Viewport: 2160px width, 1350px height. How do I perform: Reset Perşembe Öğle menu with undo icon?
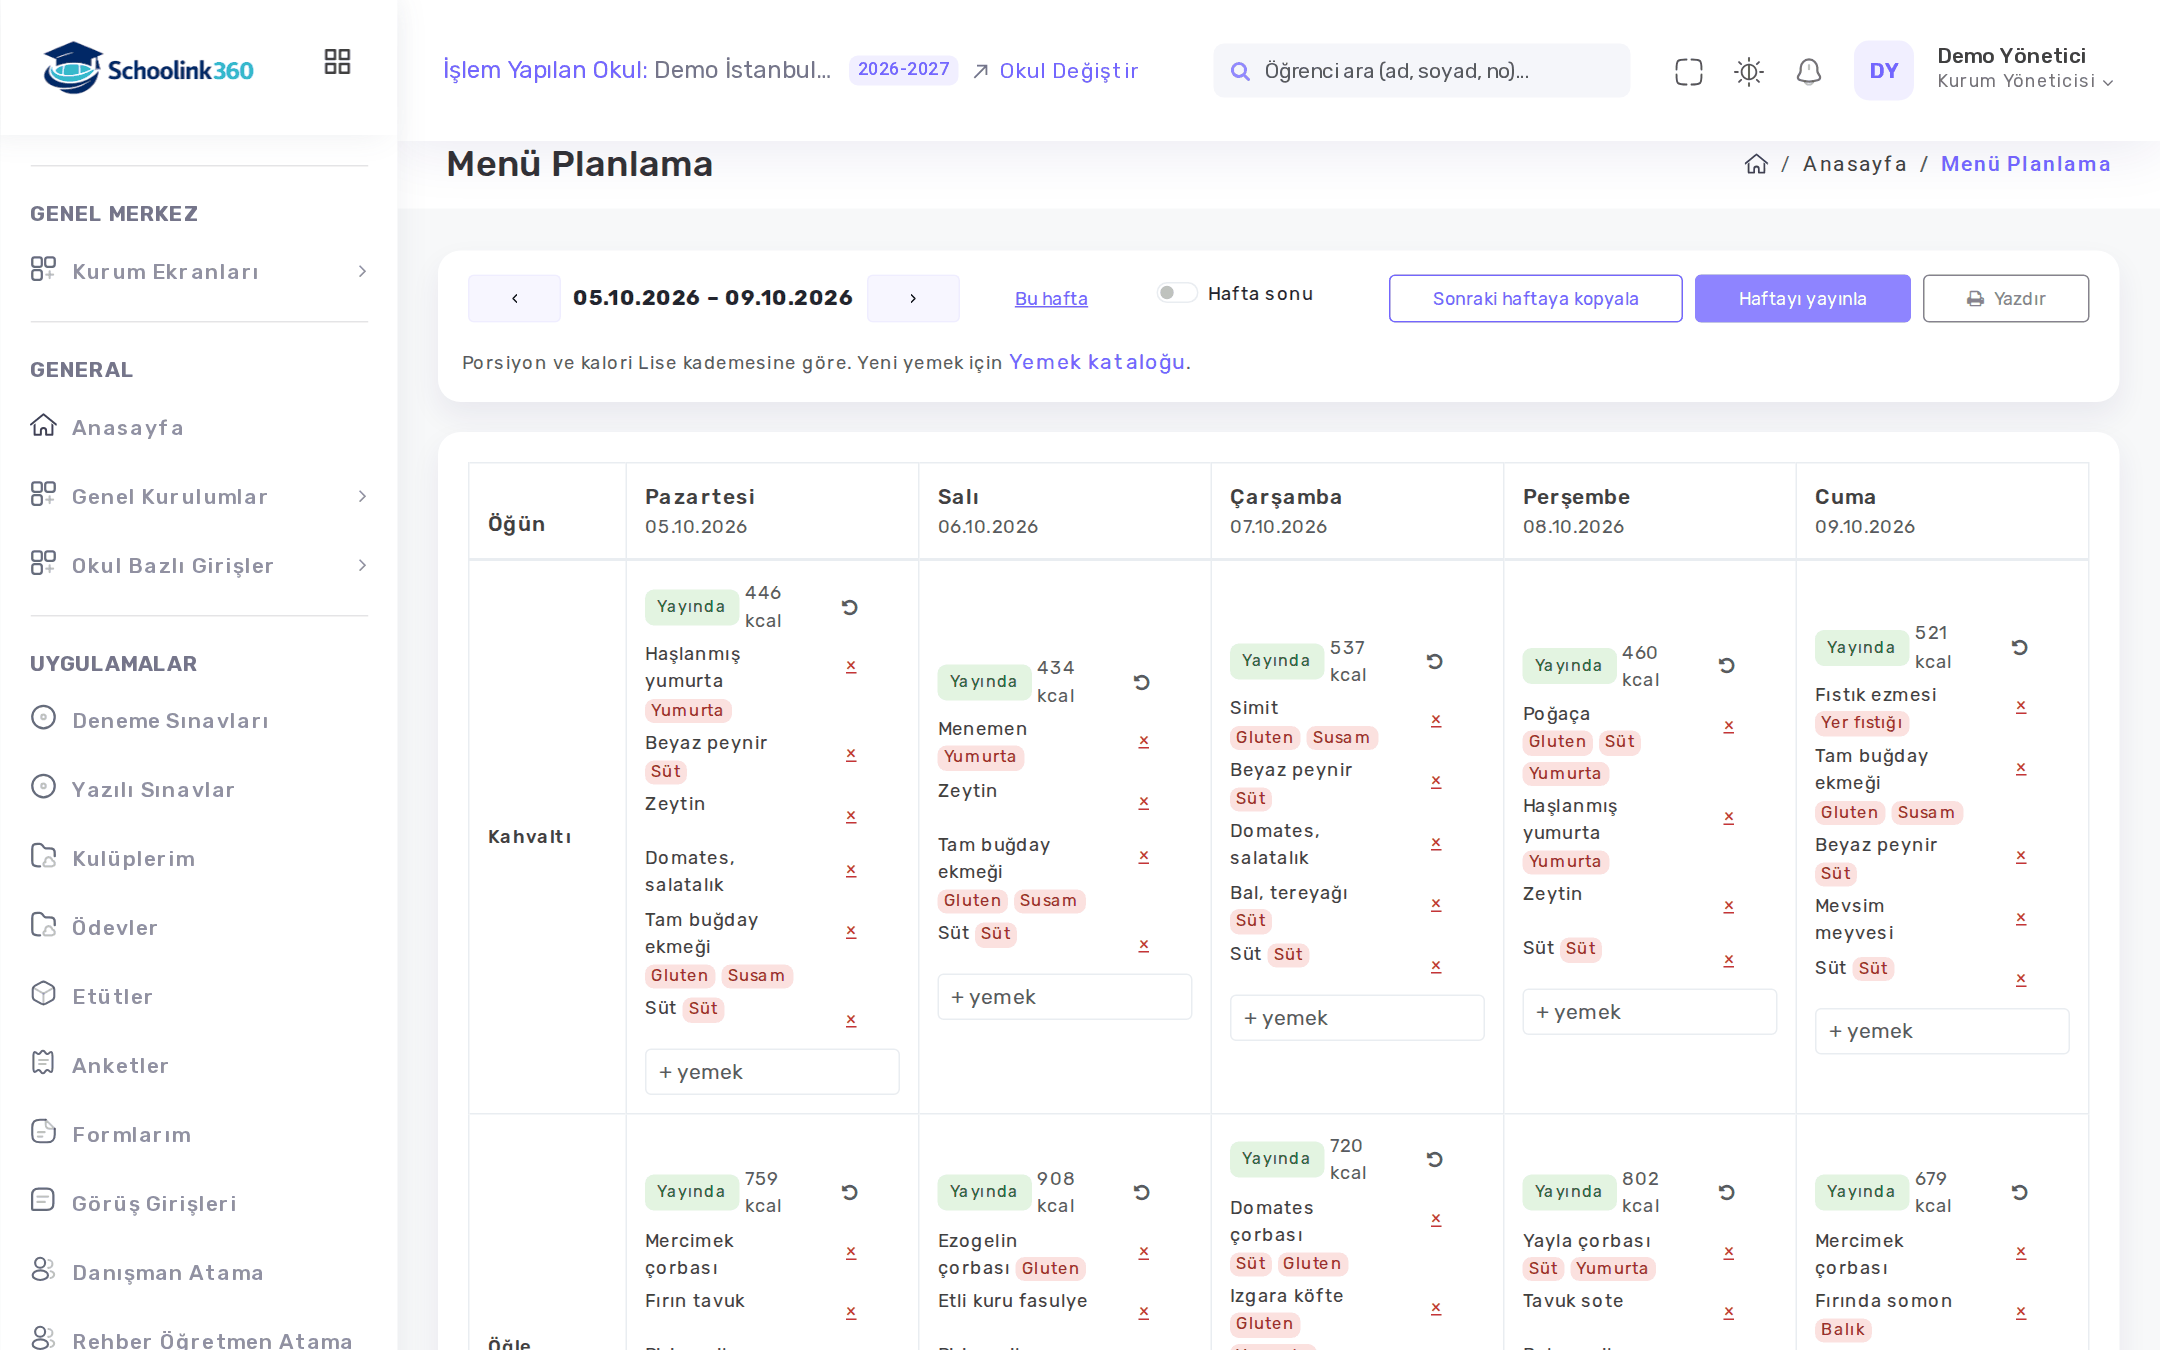pos(1726,1192)
